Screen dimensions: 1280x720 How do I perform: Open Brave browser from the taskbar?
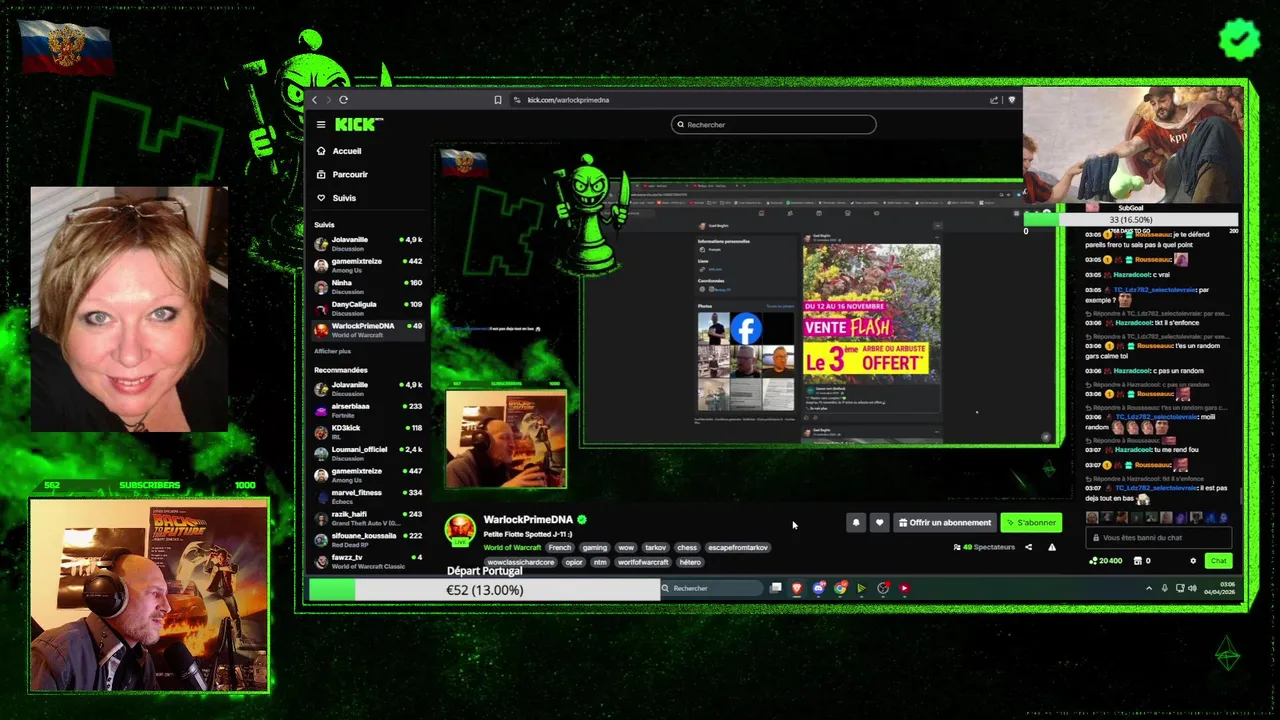pos(797,588)
